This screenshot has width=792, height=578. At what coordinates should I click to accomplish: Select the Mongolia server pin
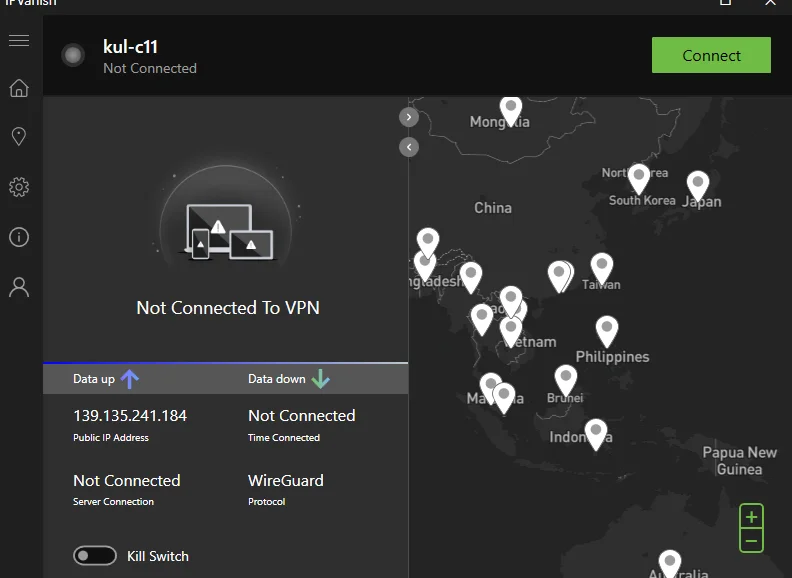tap(511, 111)
